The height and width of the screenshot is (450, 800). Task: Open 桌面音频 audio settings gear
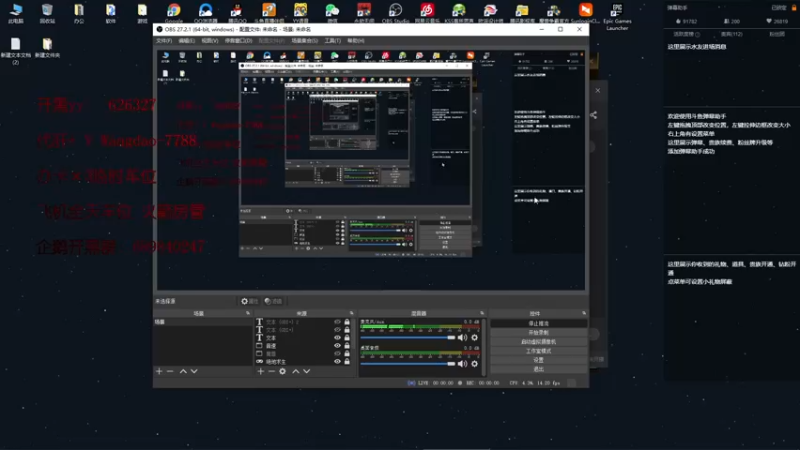tap(474, 364)
